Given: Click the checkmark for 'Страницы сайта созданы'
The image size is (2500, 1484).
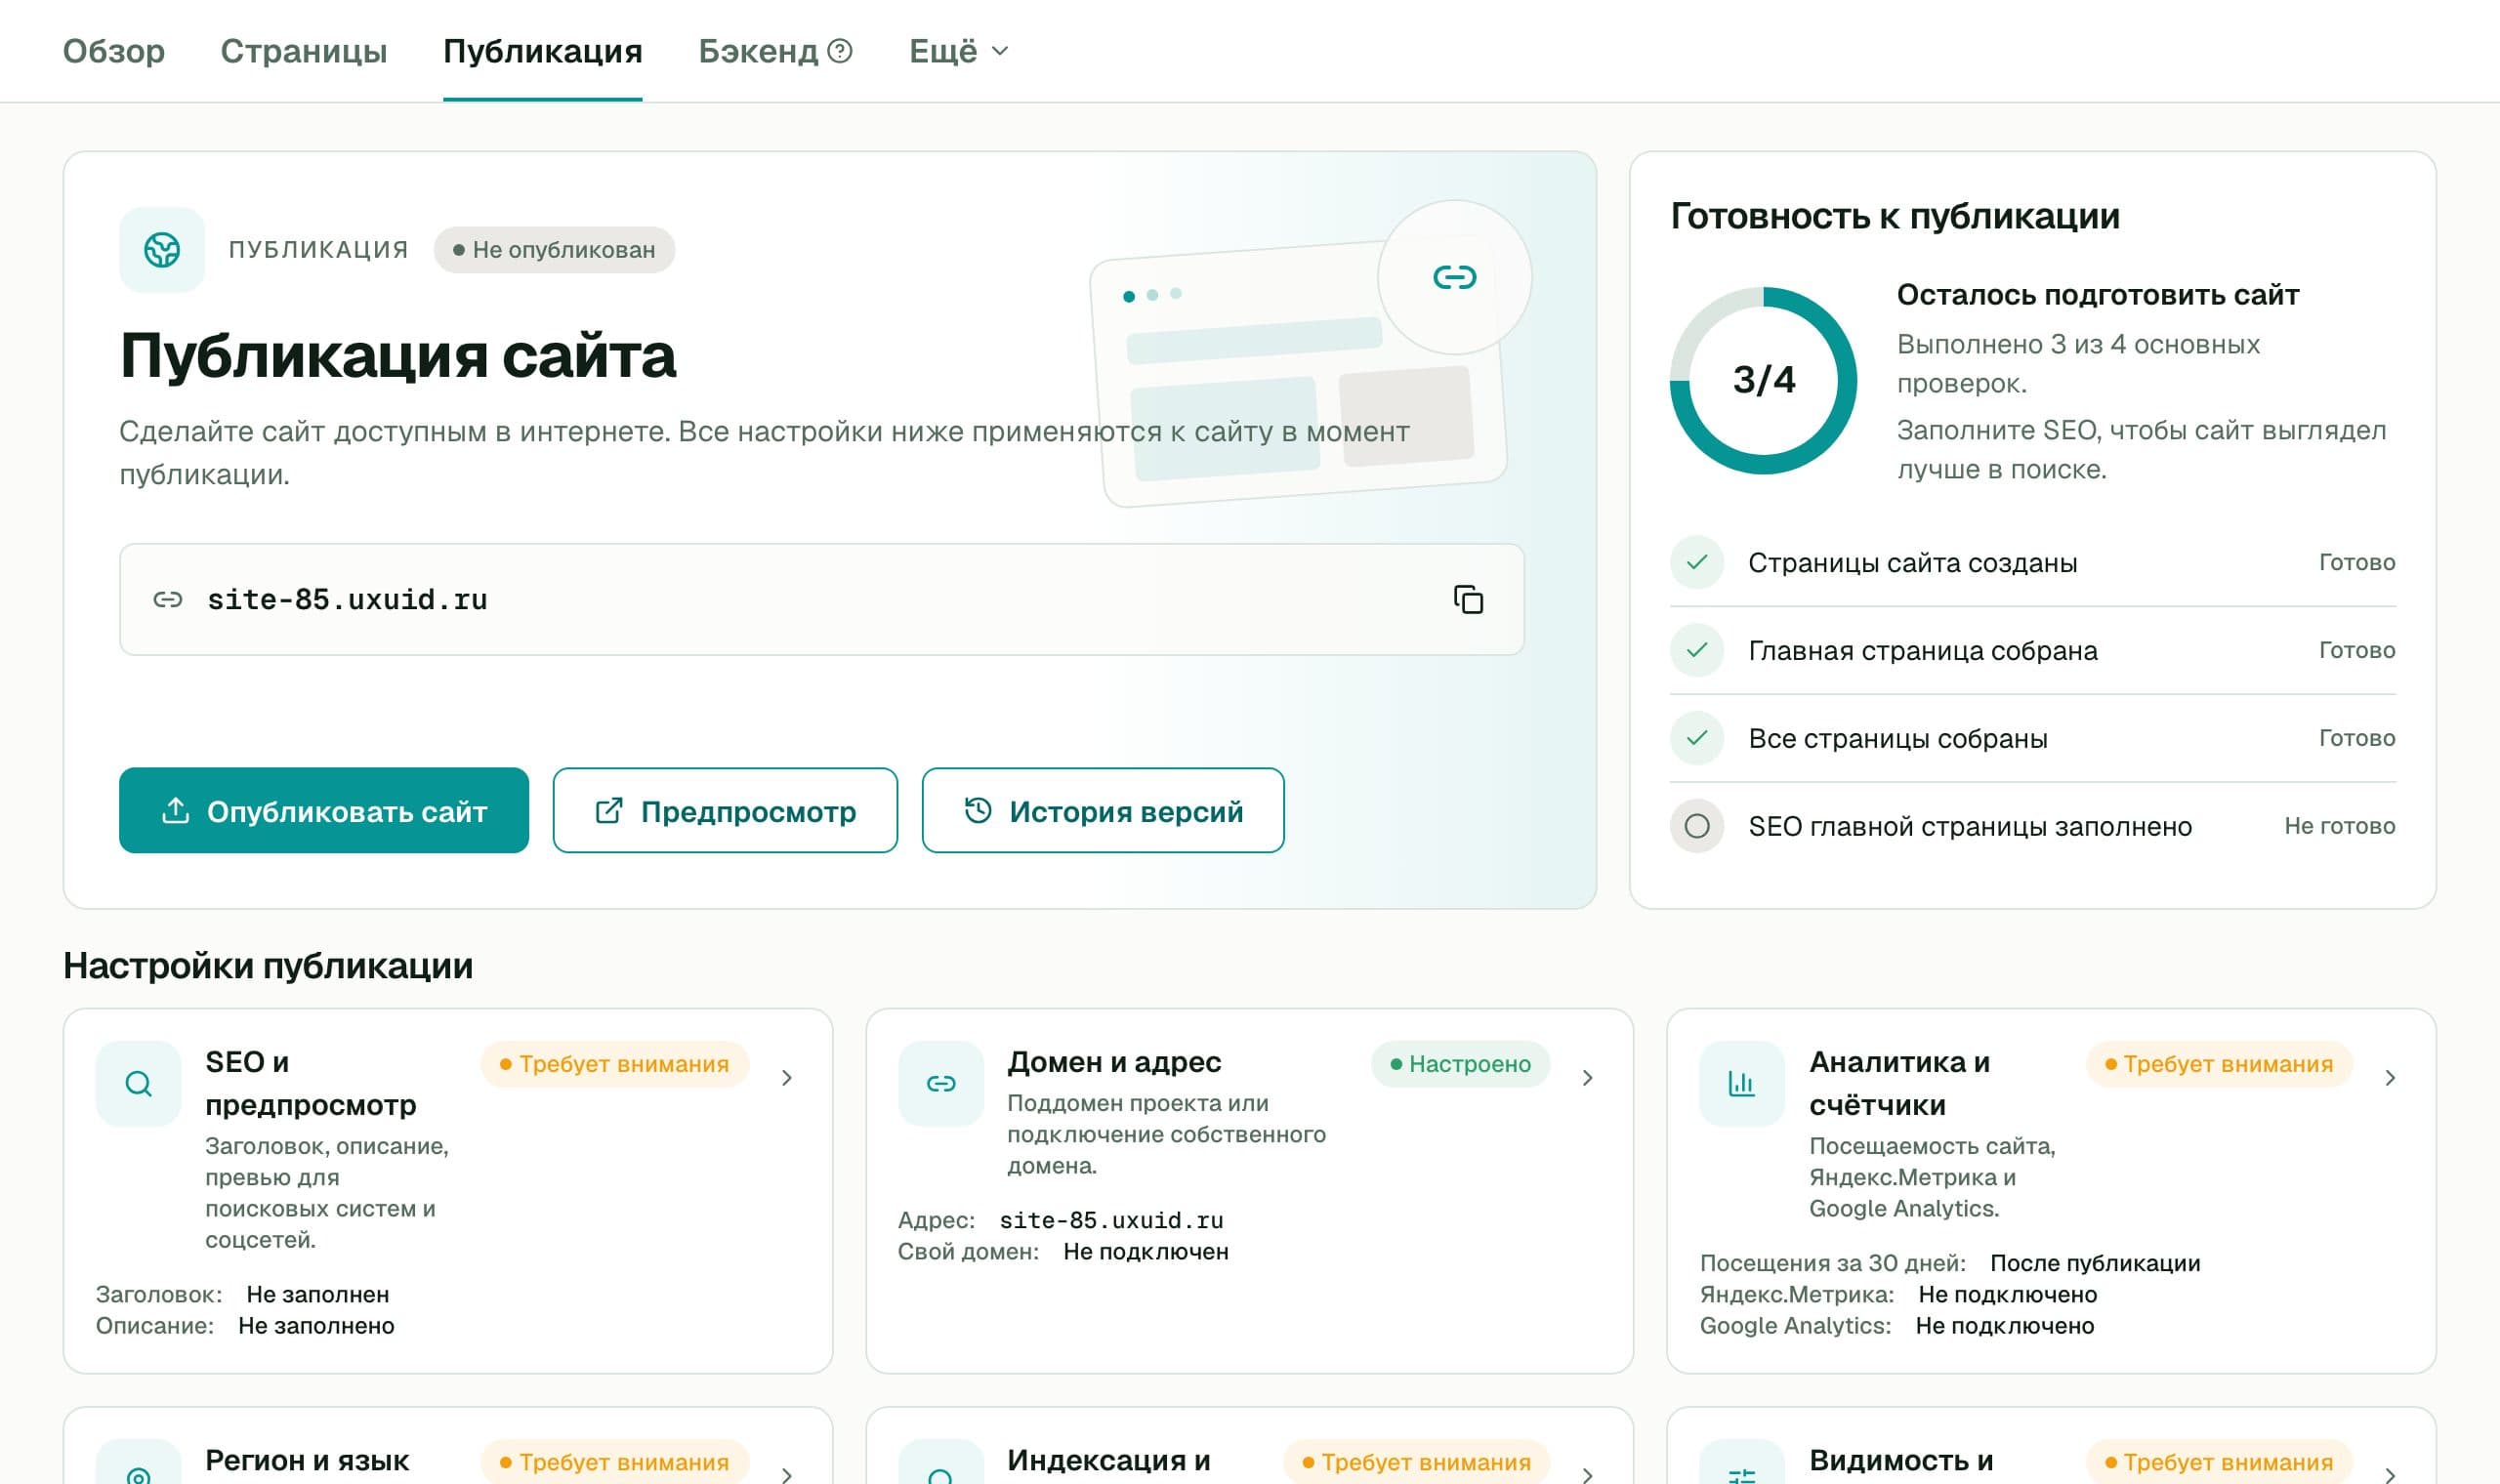Looking at the screenshot, I should coord(1697,562).
